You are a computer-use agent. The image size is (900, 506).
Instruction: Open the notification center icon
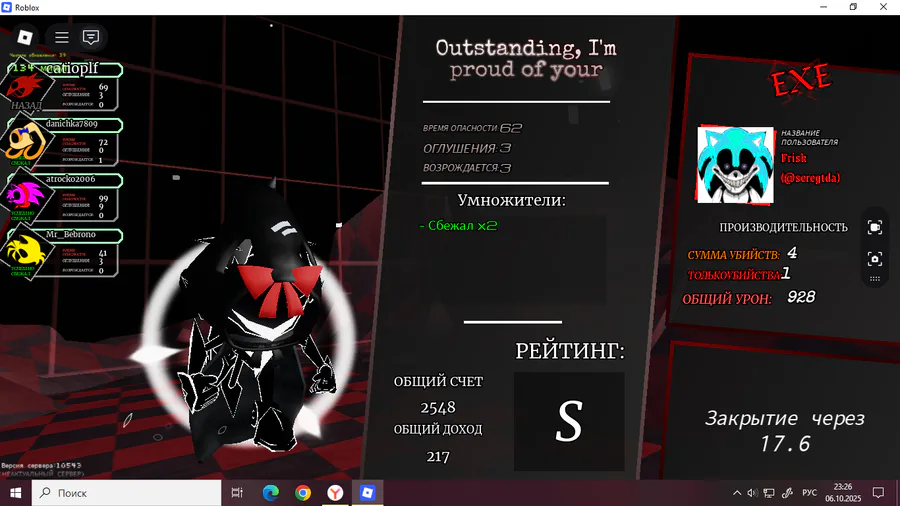pos(878,493)
